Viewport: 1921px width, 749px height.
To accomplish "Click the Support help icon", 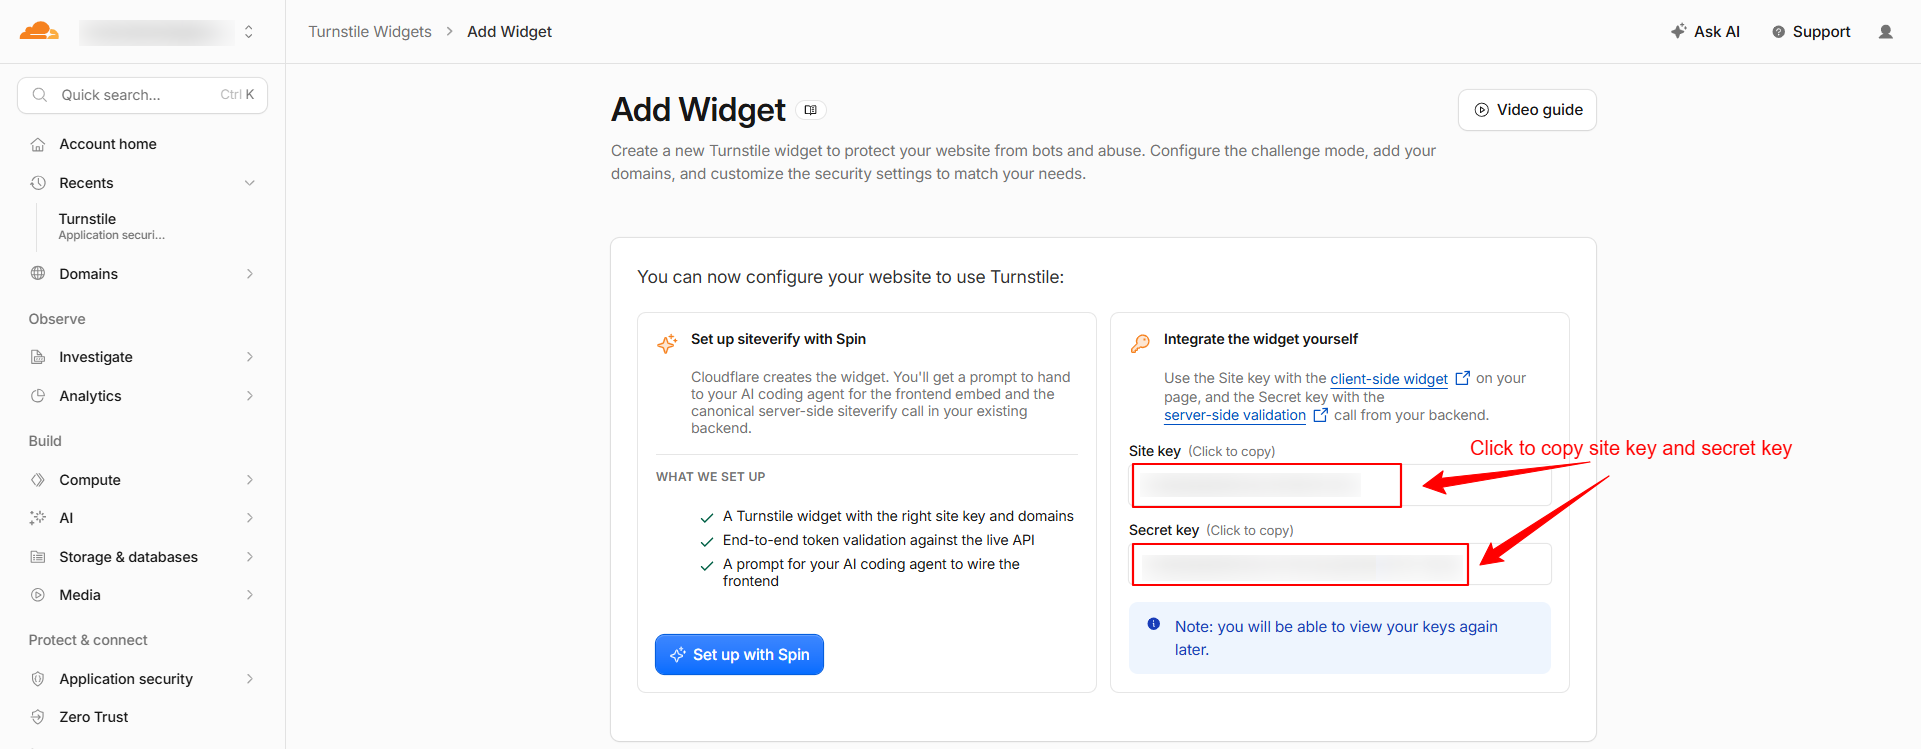I will click(1778, 32).
